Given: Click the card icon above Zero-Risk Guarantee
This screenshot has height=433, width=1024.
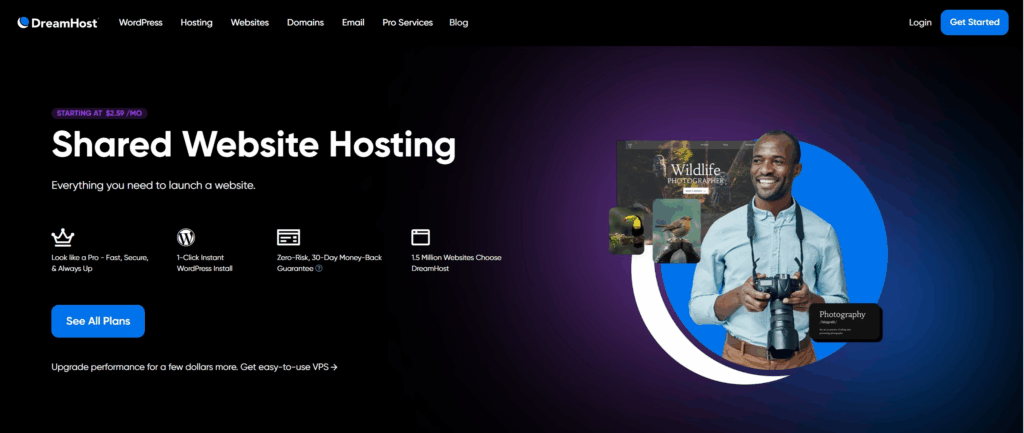Looking at the screenshot, I should (288, 237).
